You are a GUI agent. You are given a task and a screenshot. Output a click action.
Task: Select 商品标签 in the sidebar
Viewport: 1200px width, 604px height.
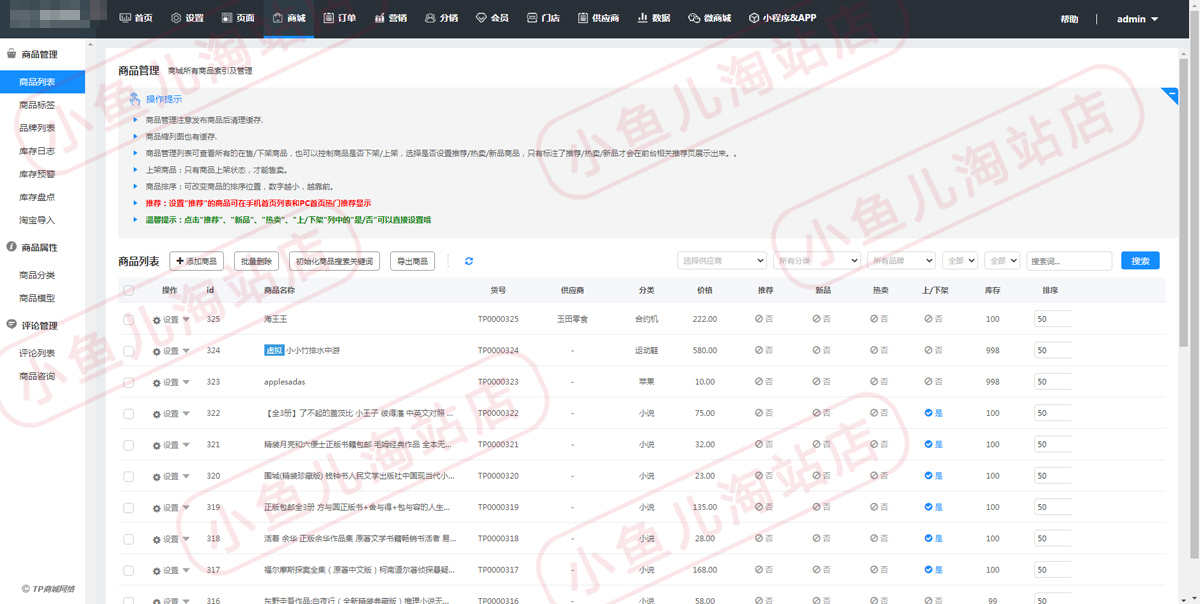click(37, 105)
